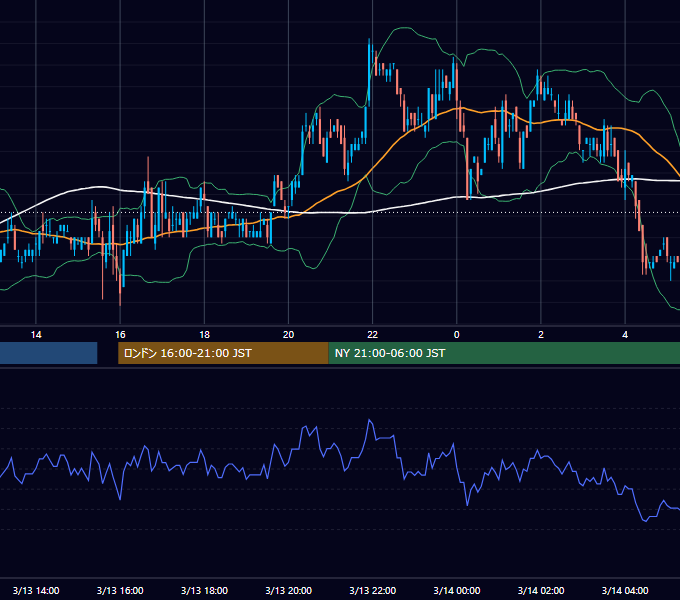Click the 16 hour axis label
680x600 pixels.
click(x=120, y=335)
